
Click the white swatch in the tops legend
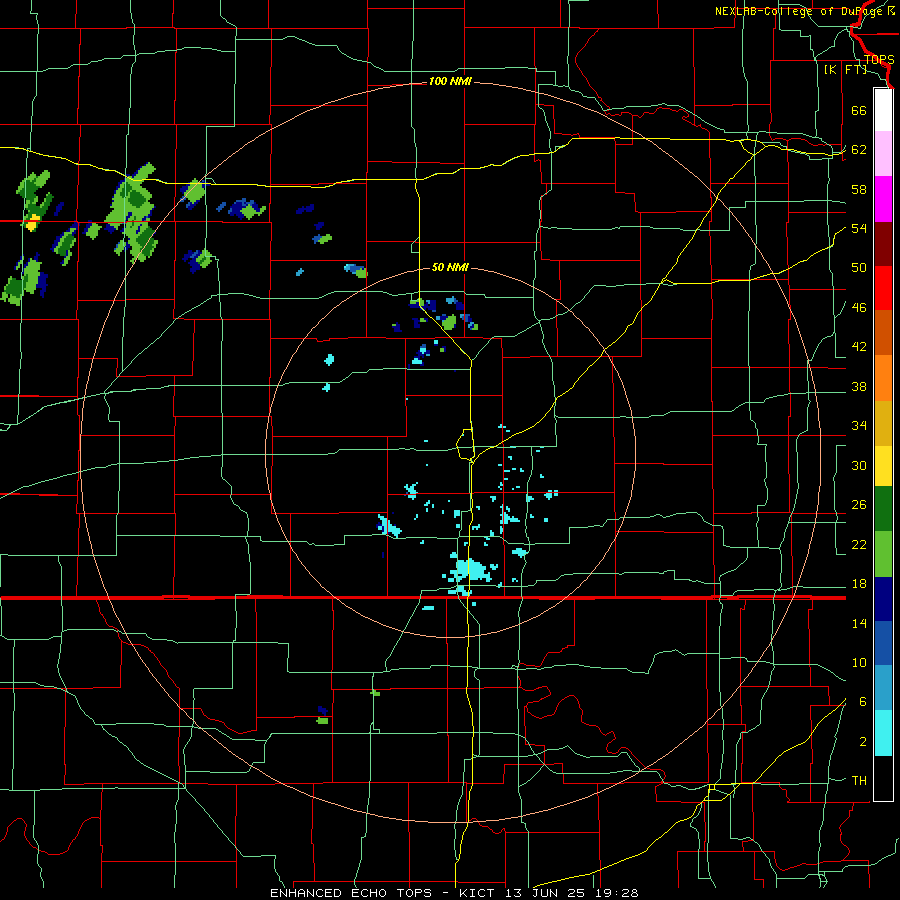pos(883,110)
